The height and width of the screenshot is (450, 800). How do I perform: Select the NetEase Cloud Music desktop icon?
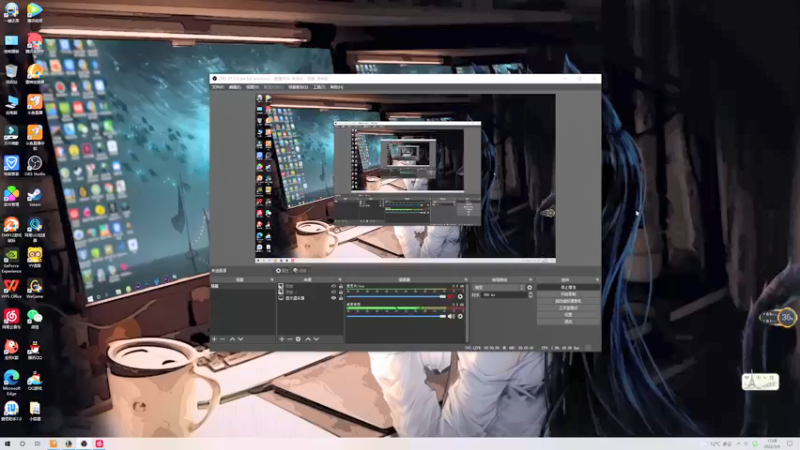pos(11,319)
